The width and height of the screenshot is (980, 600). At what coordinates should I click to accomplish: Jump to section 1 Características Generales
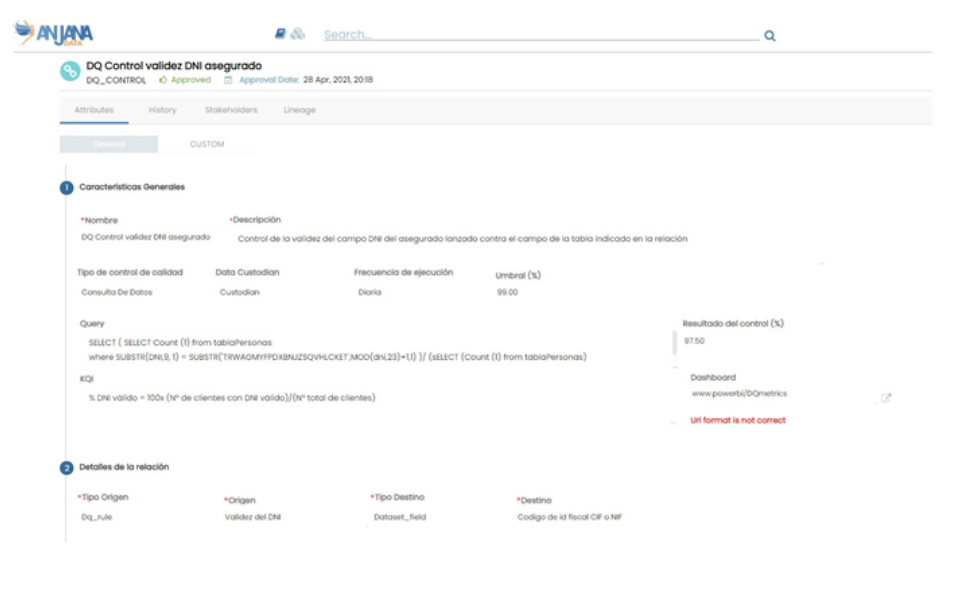[x=67, y=187]
